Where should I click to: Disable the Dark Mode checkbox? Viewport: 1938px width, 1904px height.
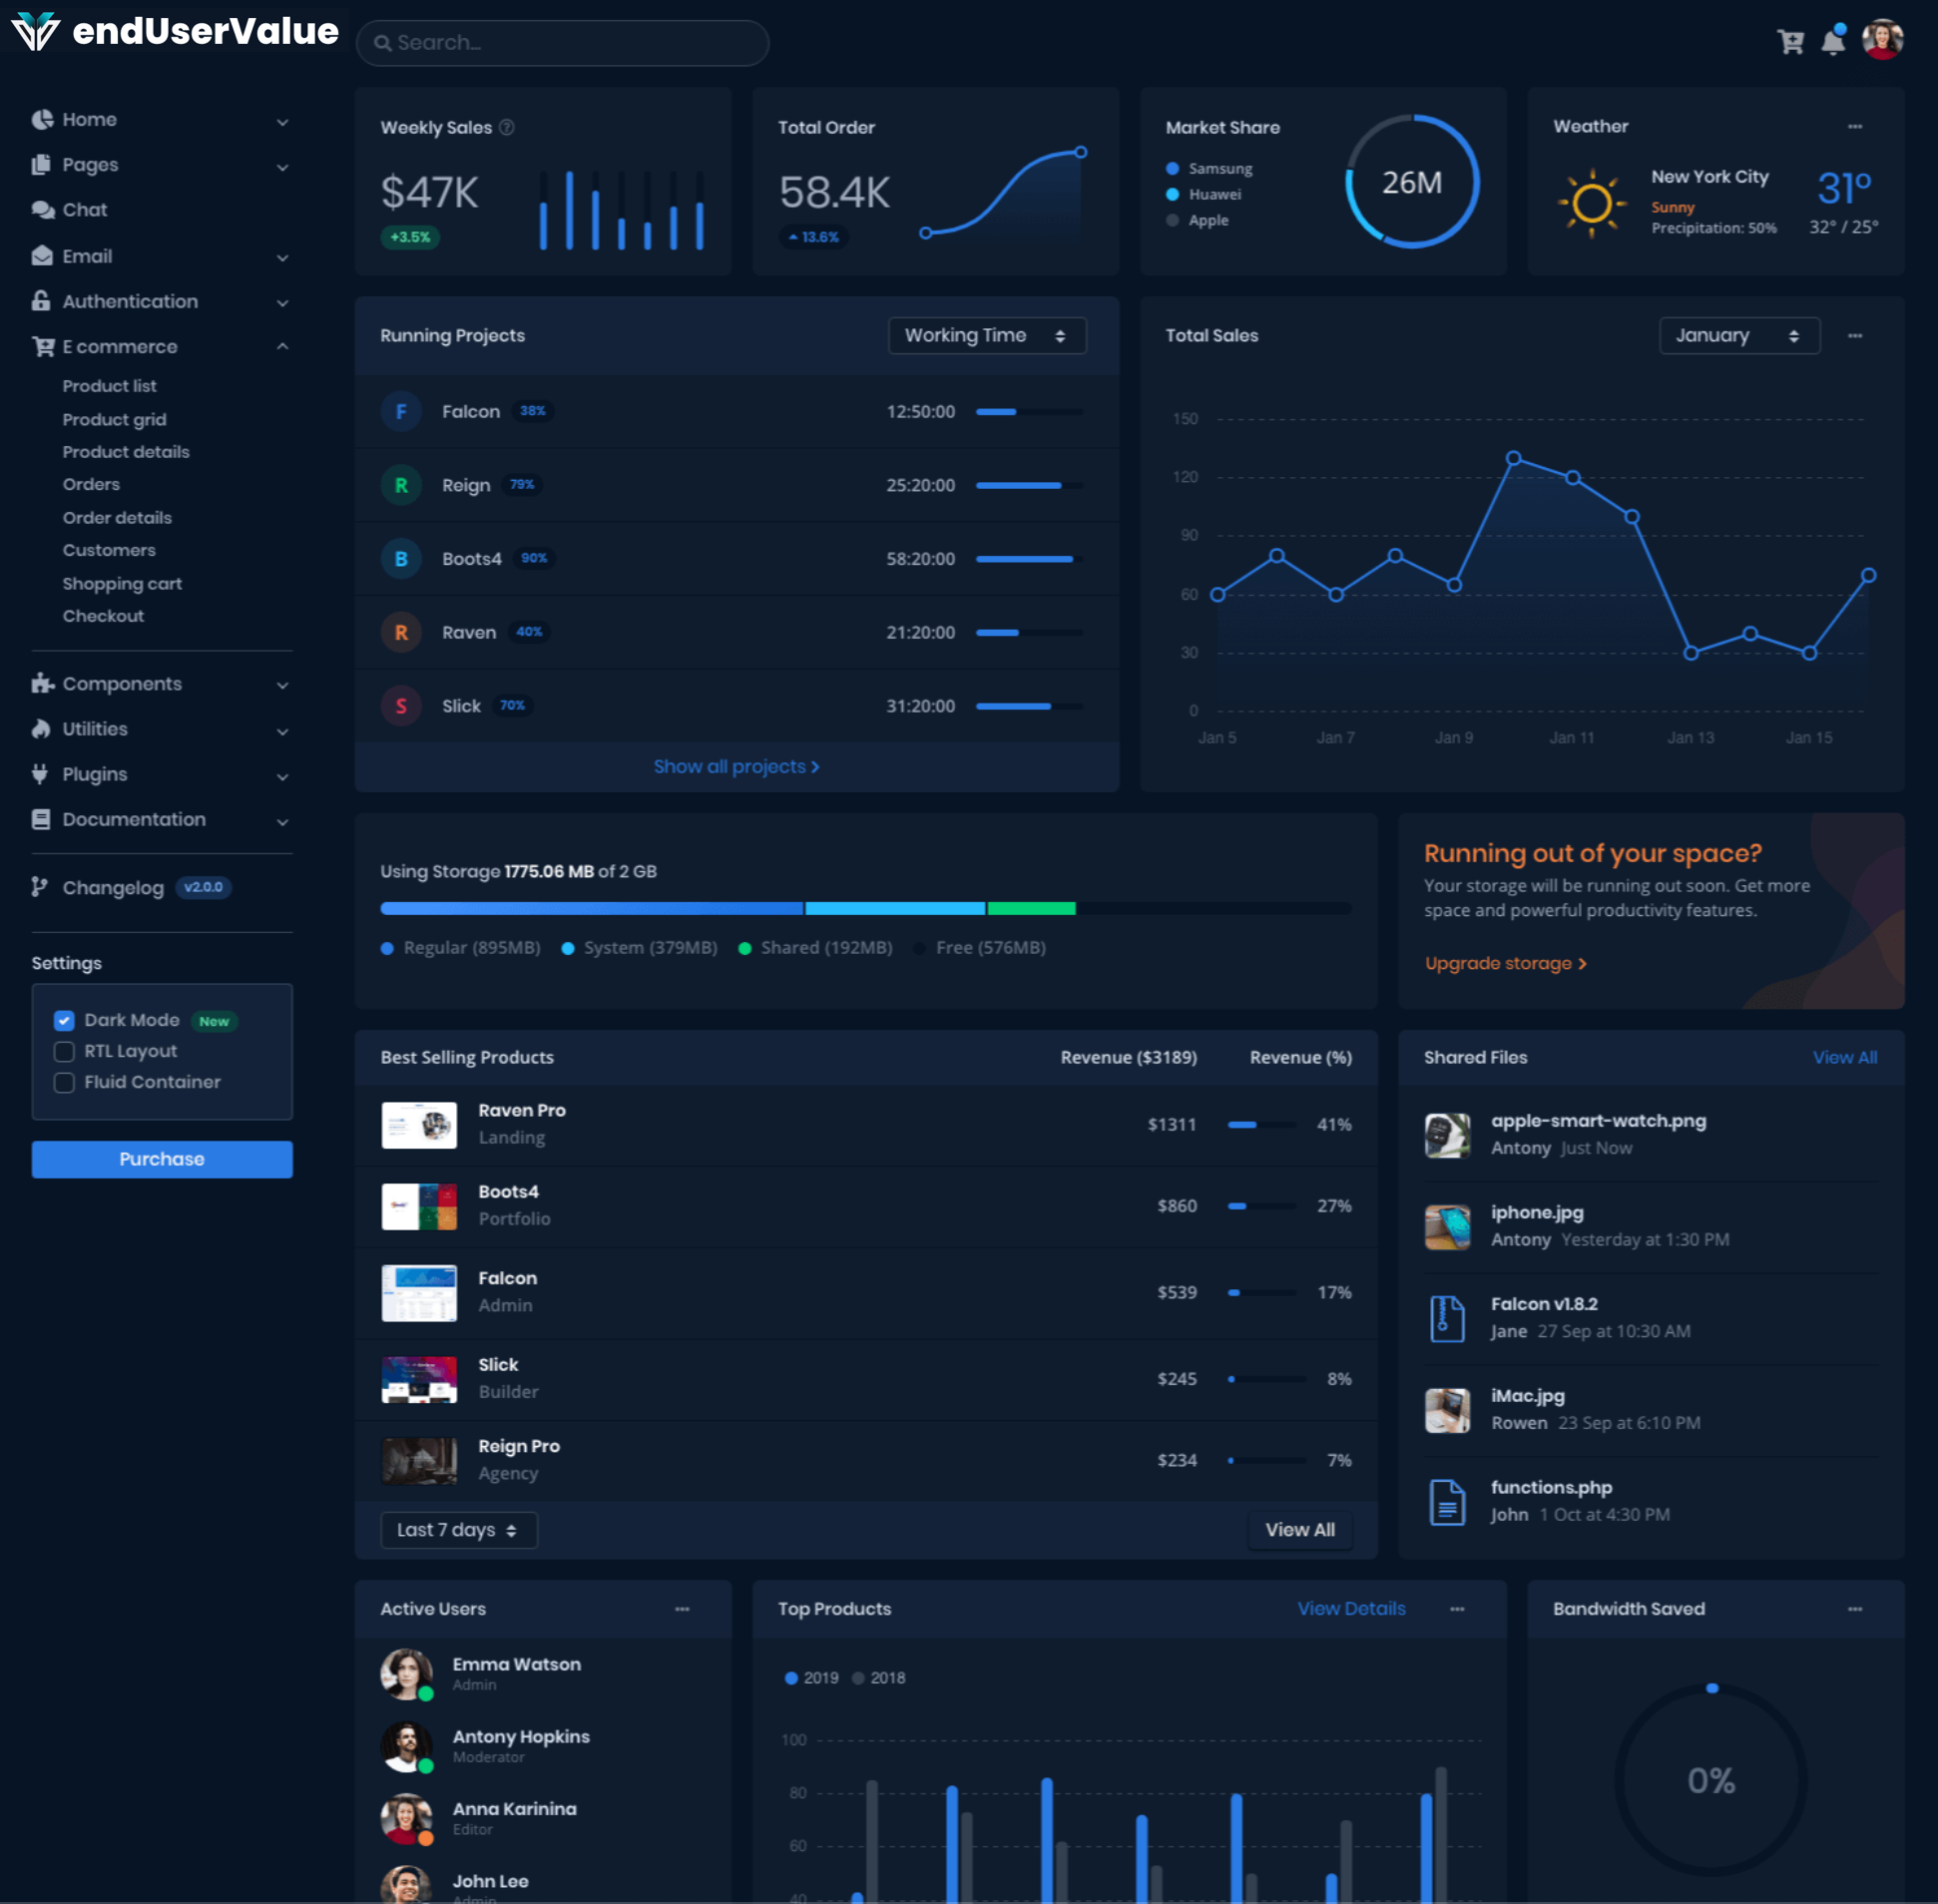[x=65, y=1020]
